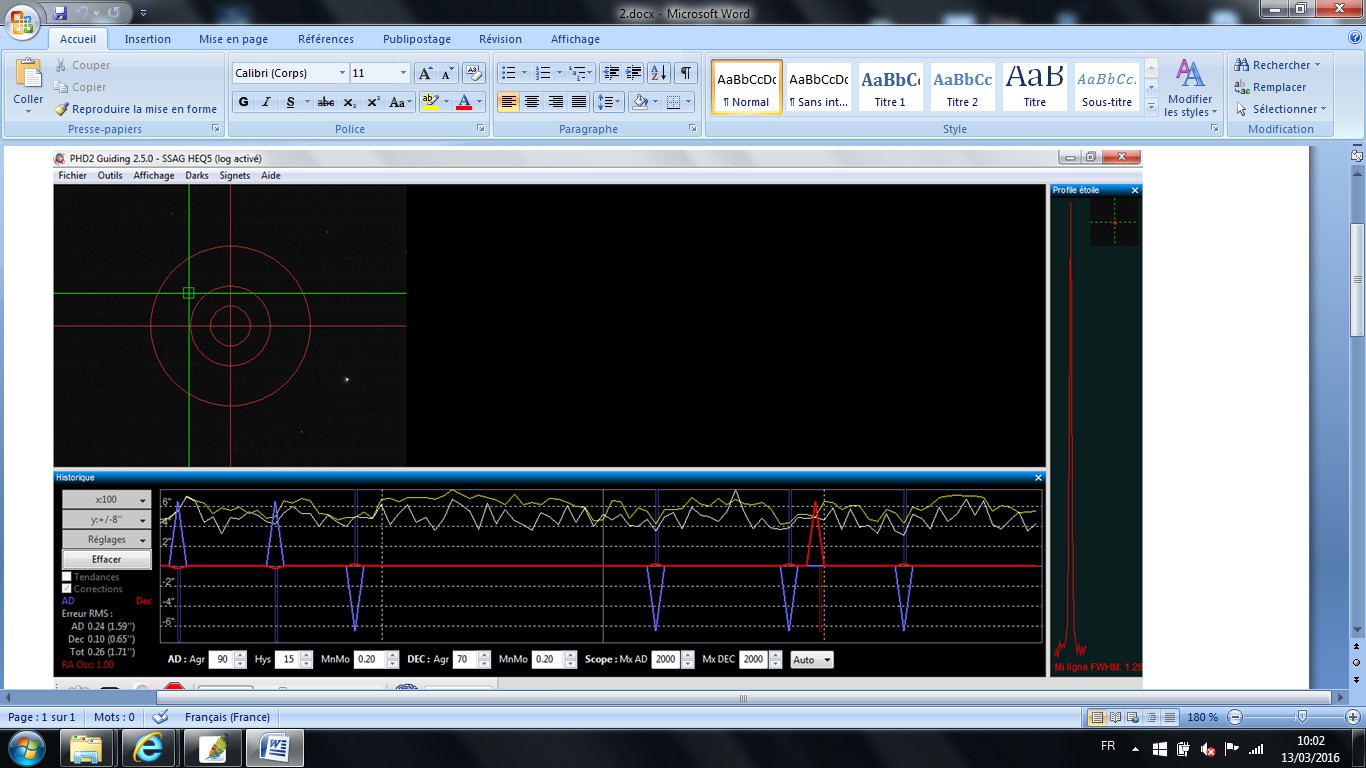Switch to full screen reading view
The image size is (1366, 768).
point(1115,717)
